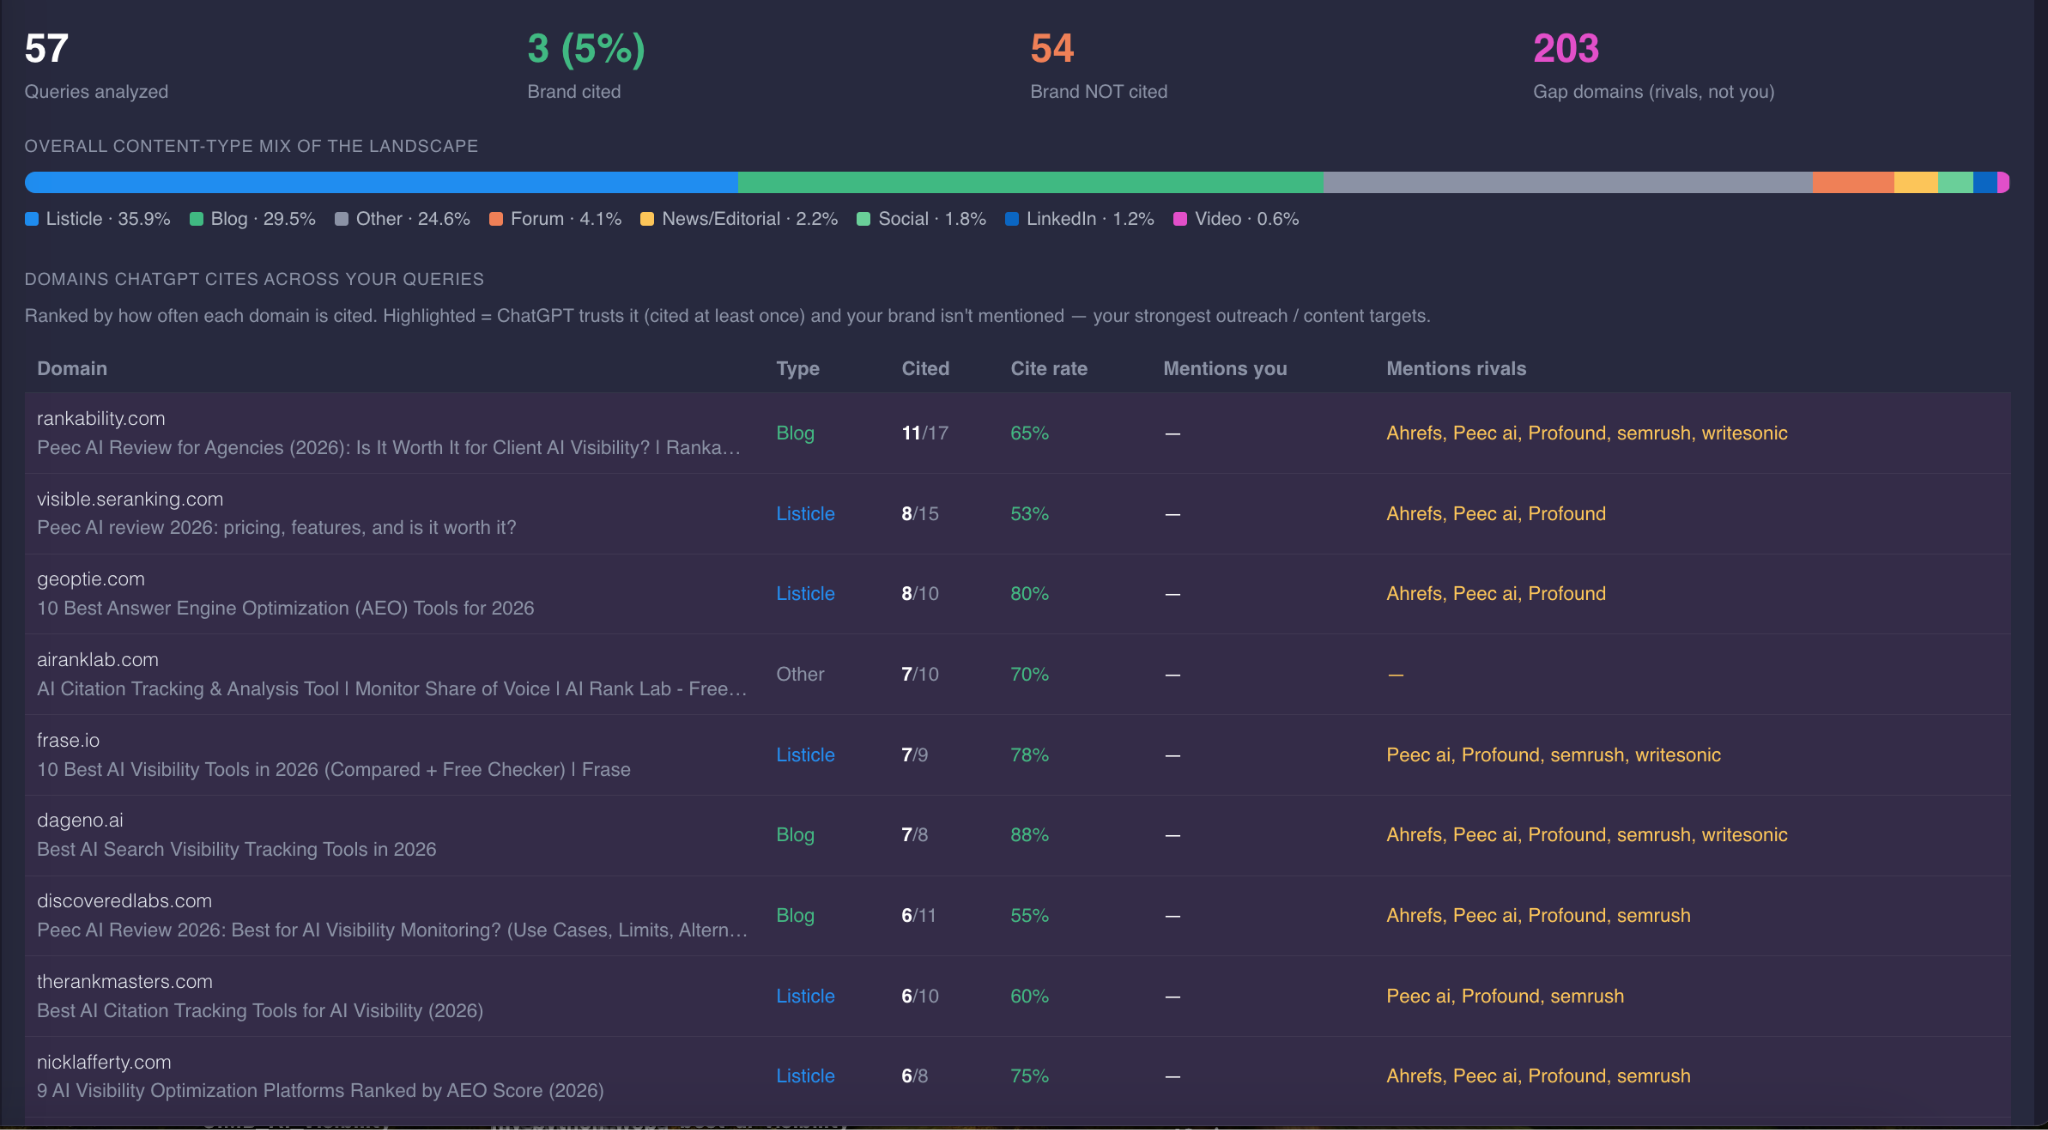
Task: Click the gray Other segment of the content bar
Action: click(1568, 182)
